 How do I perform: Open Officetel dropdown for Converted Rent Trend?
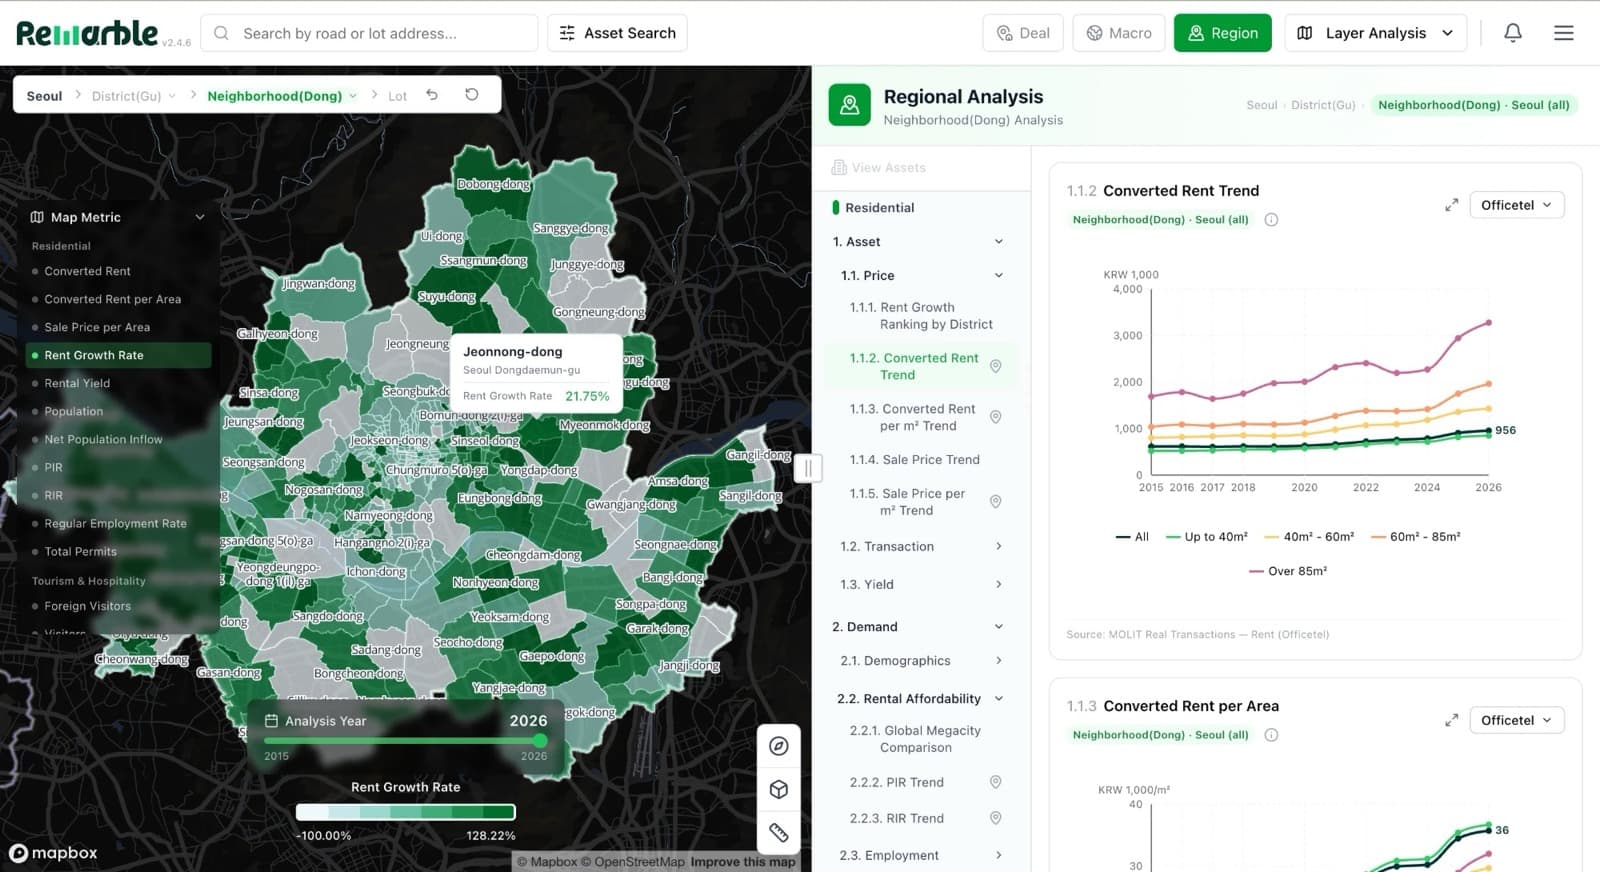(1516, 205)
